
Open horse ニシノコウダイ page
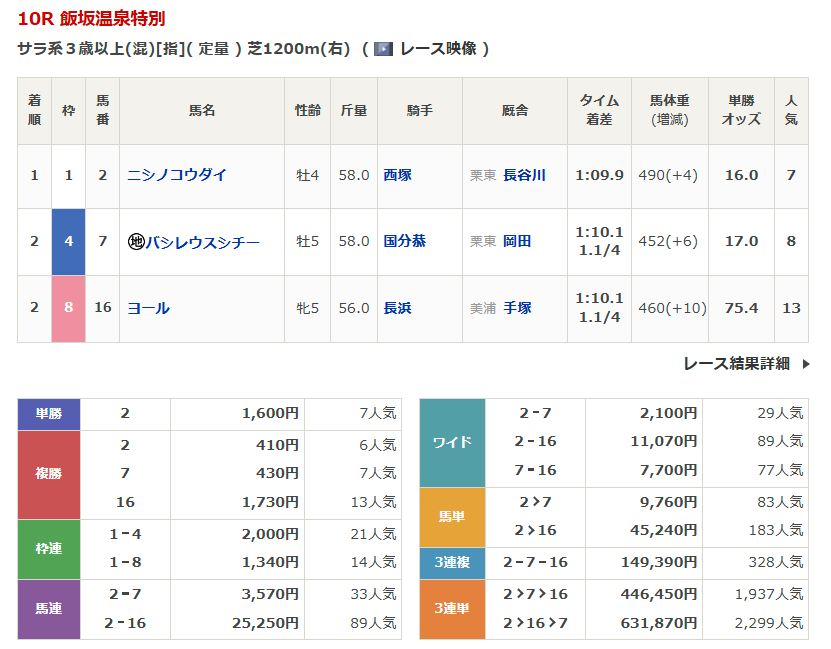(177, 175)
